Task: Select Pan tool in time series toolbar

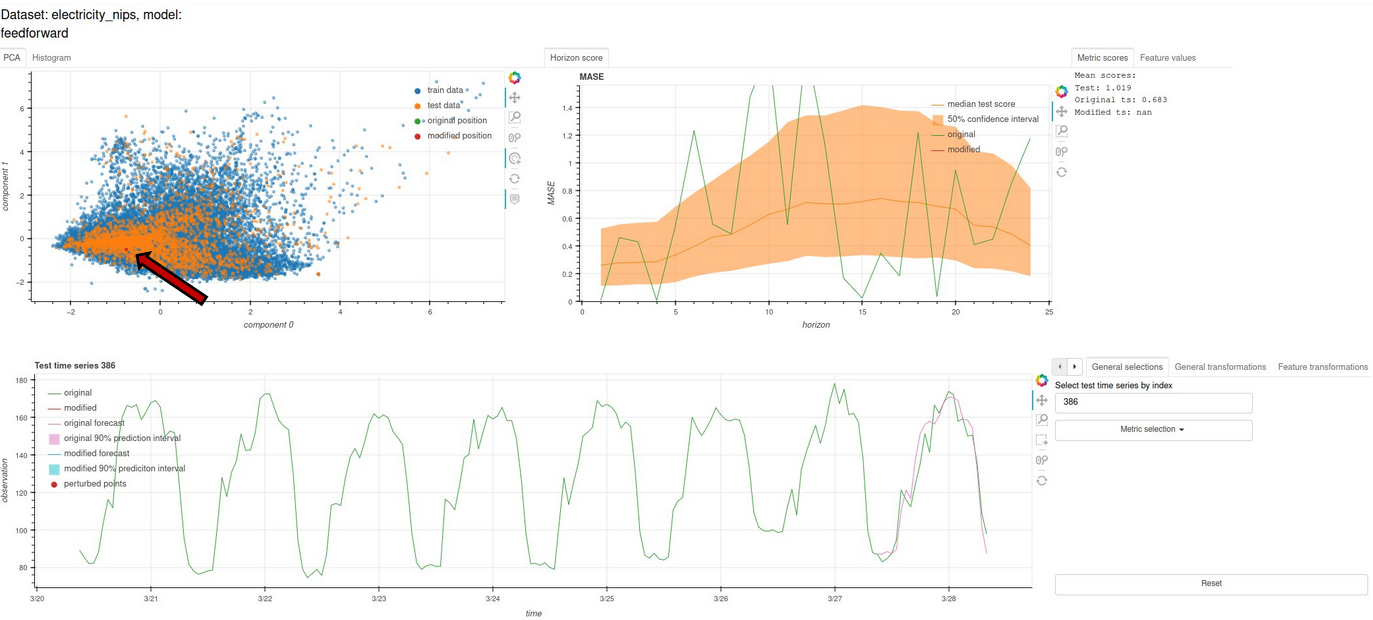Action: pos(1041,400)
